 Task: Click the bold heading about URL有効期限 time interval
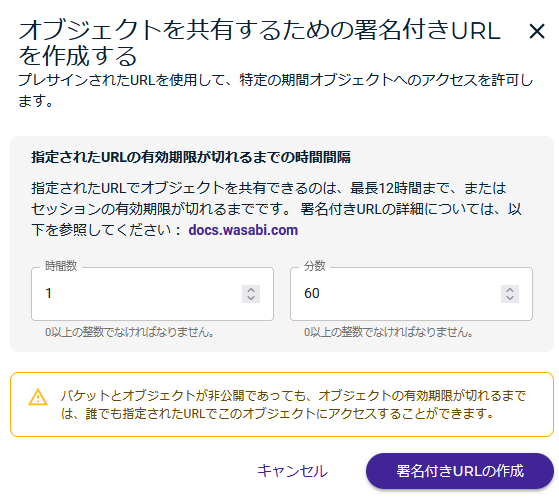point(191,157)
